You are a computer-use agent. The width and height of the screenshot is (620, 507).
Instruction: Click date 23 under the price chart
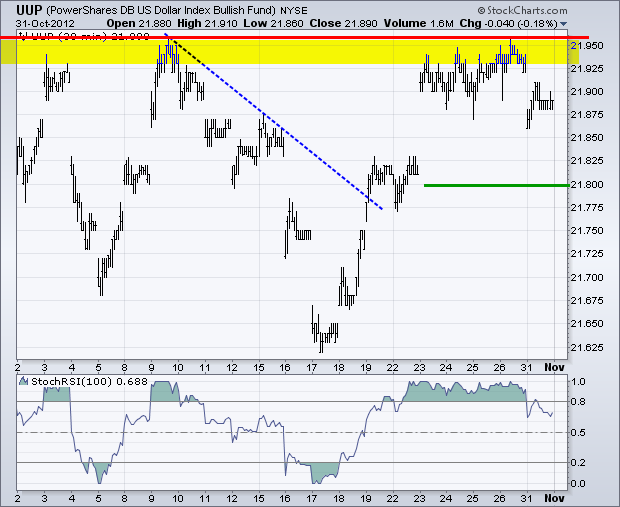[420, 367]
